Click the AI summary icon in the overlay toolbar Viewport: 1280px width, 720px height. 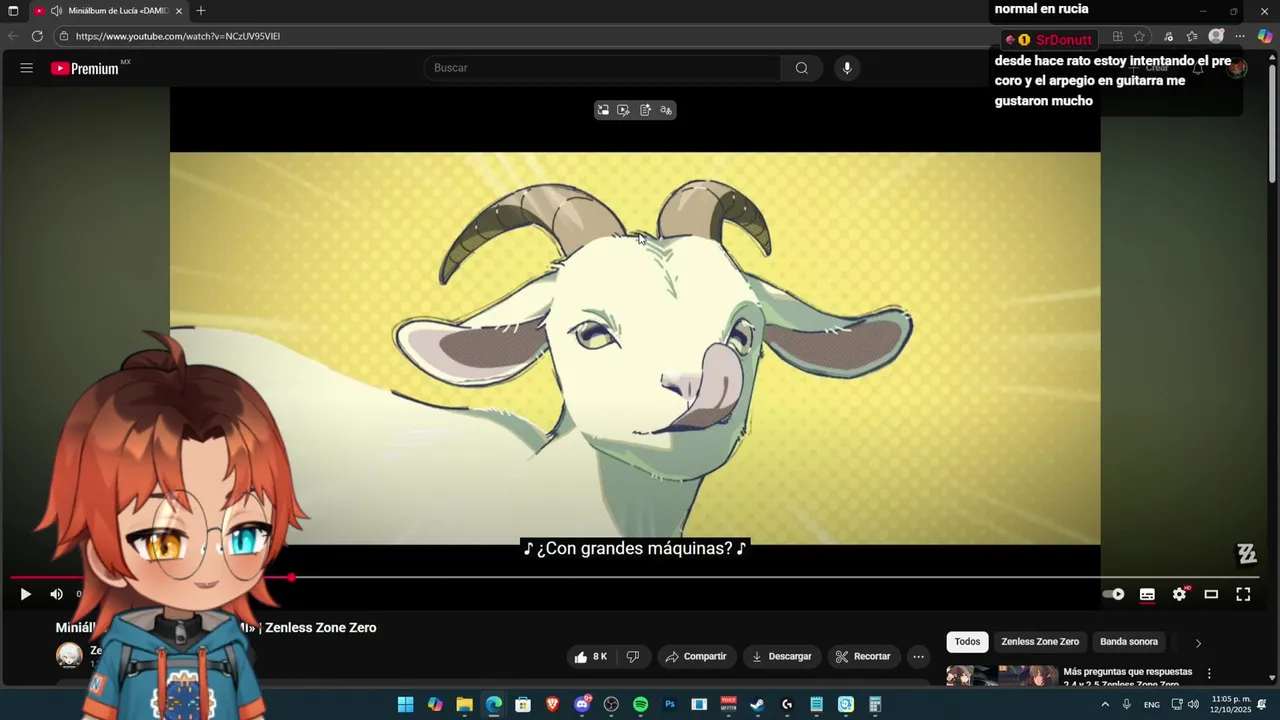pos(645,110)
